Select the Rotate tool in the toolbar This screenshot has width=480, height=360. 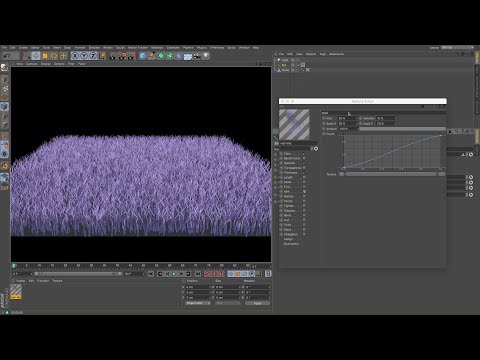[54, 56]
